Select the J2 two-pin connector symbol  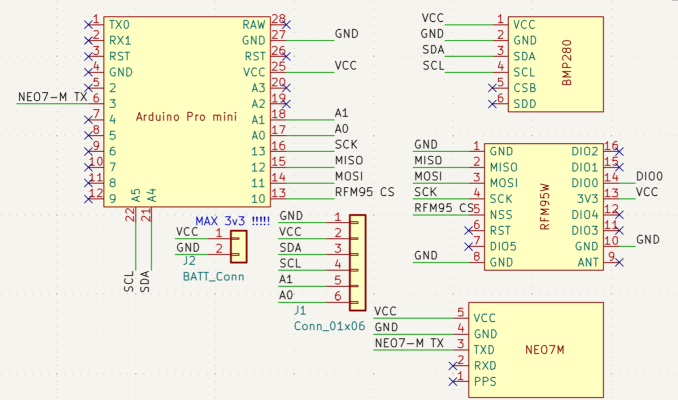pos(239,246)
